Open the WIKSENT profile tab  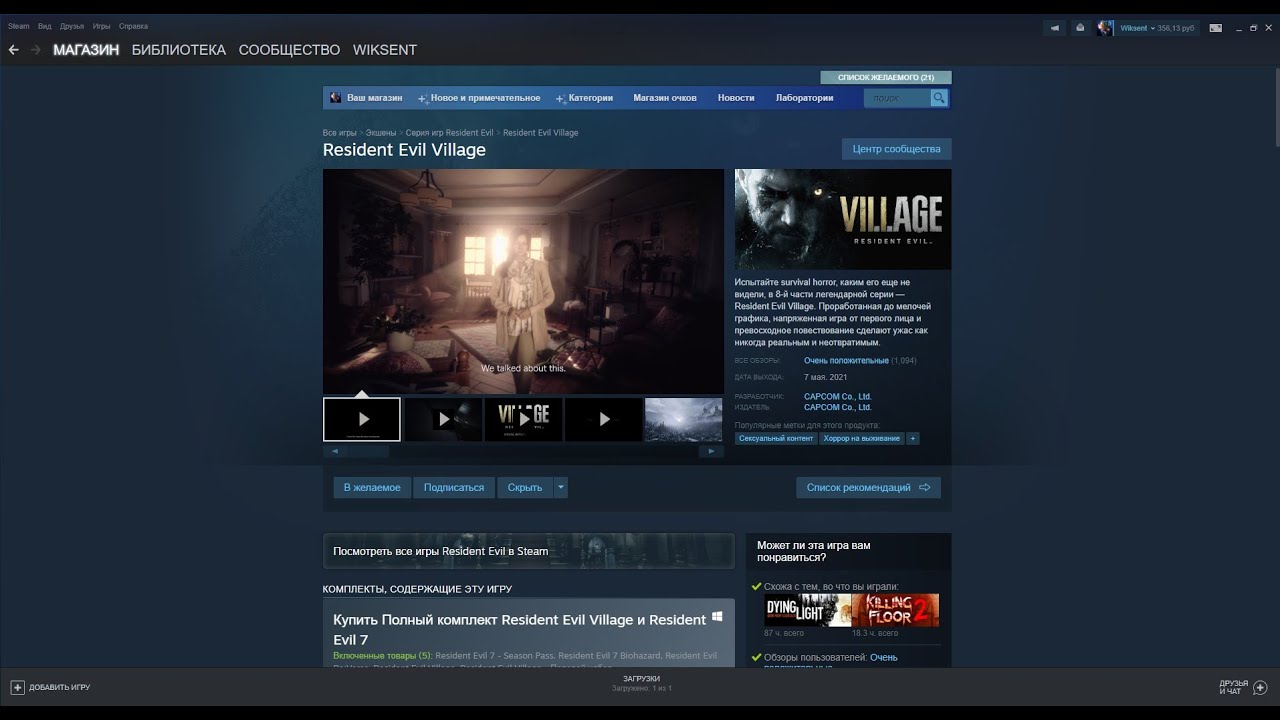pos(385,50)
